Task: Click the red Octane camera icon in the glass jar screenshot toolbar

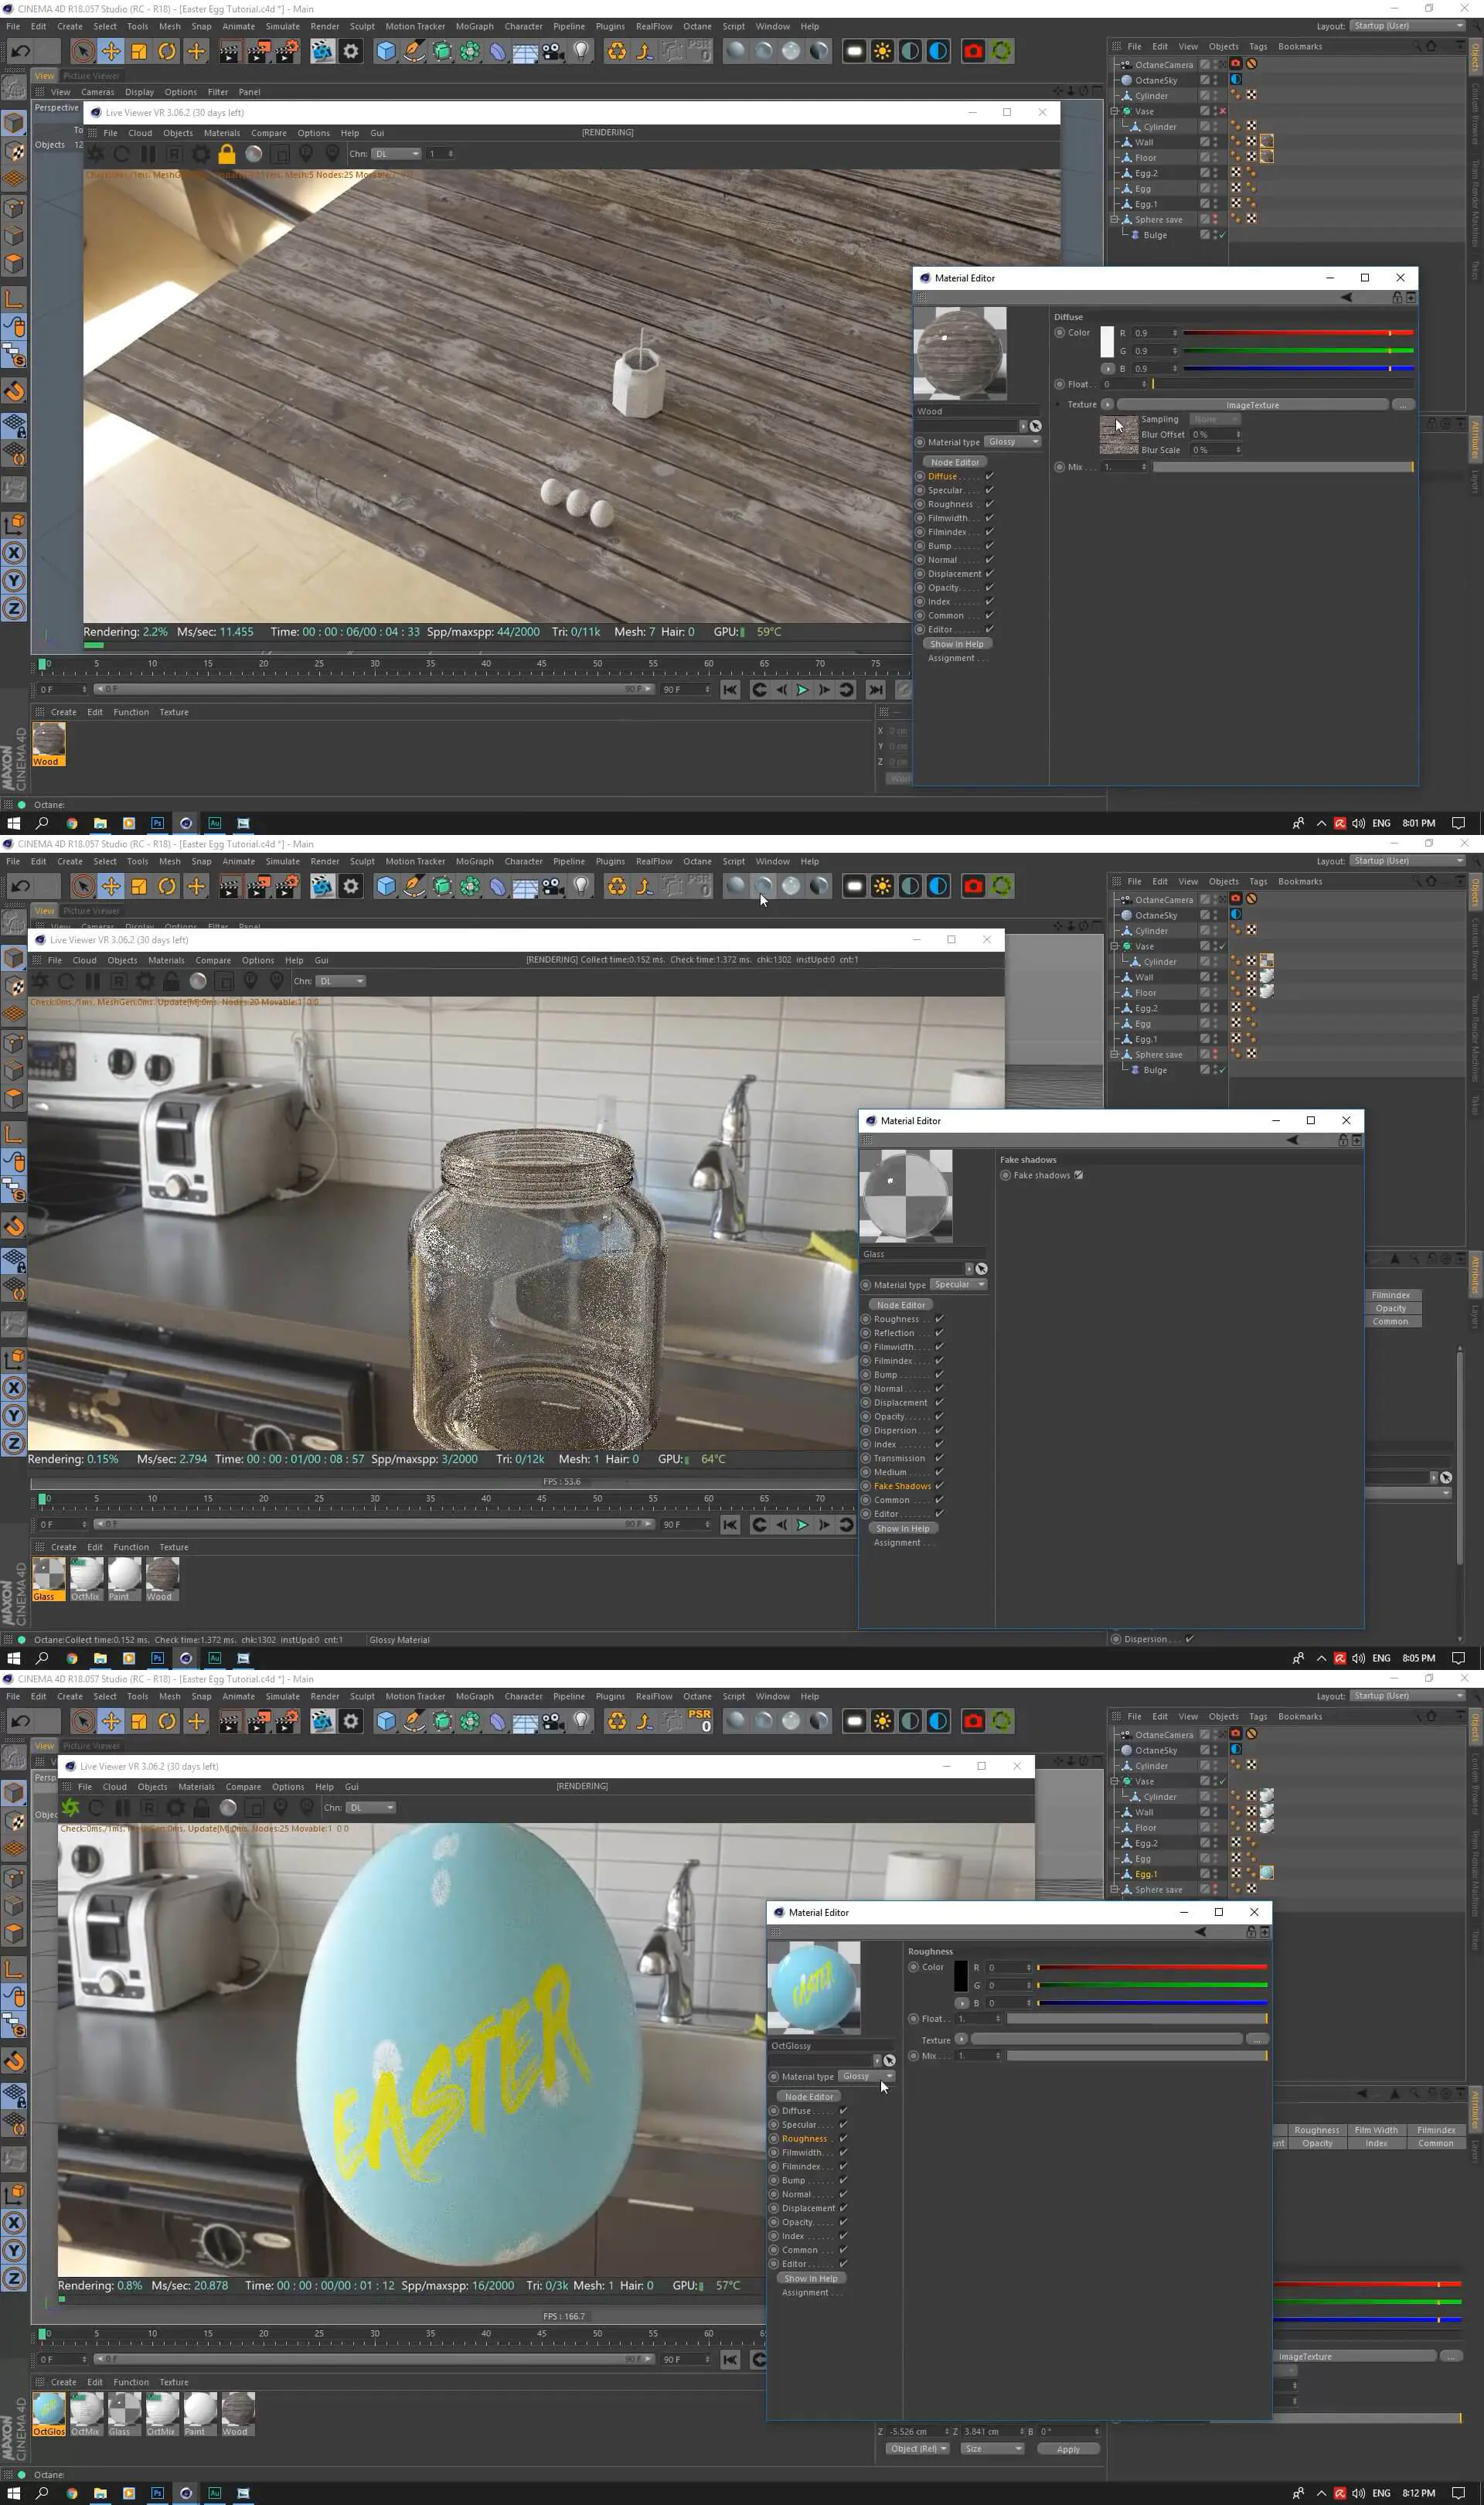Action: [973, 886]
